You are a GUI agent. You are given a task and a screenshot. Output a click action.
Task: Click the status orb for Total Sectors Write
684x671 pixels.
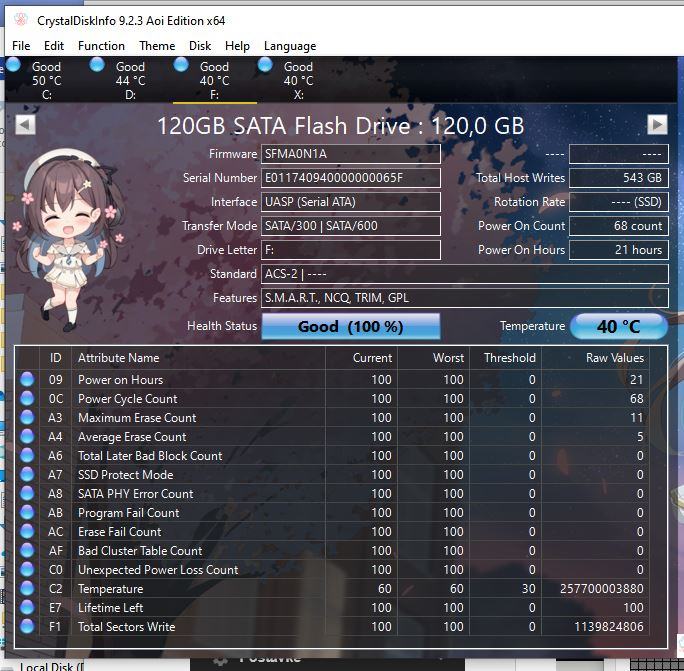point(27,626)
